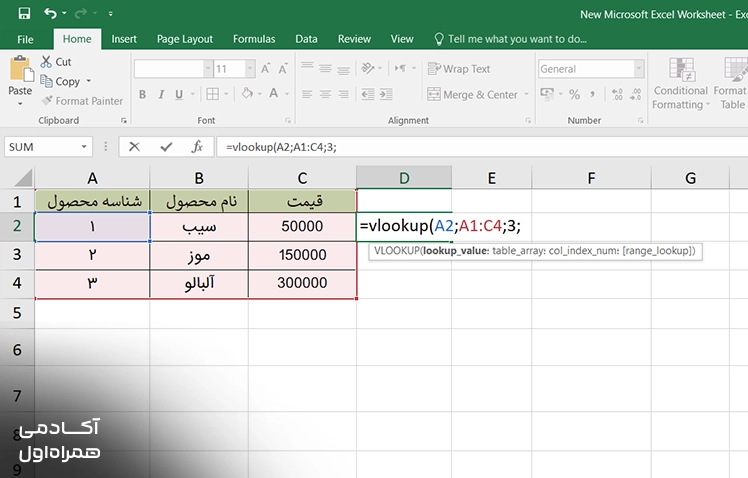Image resolution: width=748 pixels, height=478 pixels.
Task: Click the Cut button
Action: pyautogui.click(x=56, y=62)
